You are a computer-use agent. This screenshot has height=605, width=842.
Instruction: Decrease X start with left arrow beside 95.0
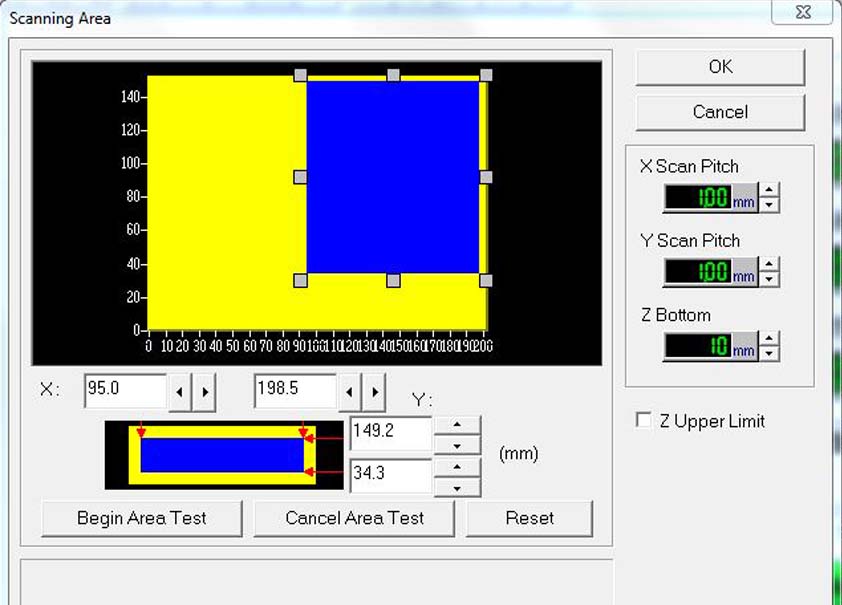pos(179,392)
